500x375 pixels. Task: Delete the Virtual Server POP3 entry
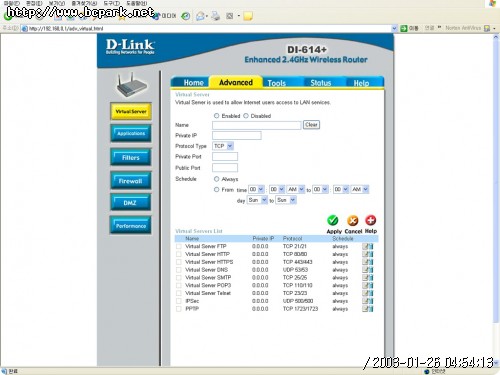371,285
